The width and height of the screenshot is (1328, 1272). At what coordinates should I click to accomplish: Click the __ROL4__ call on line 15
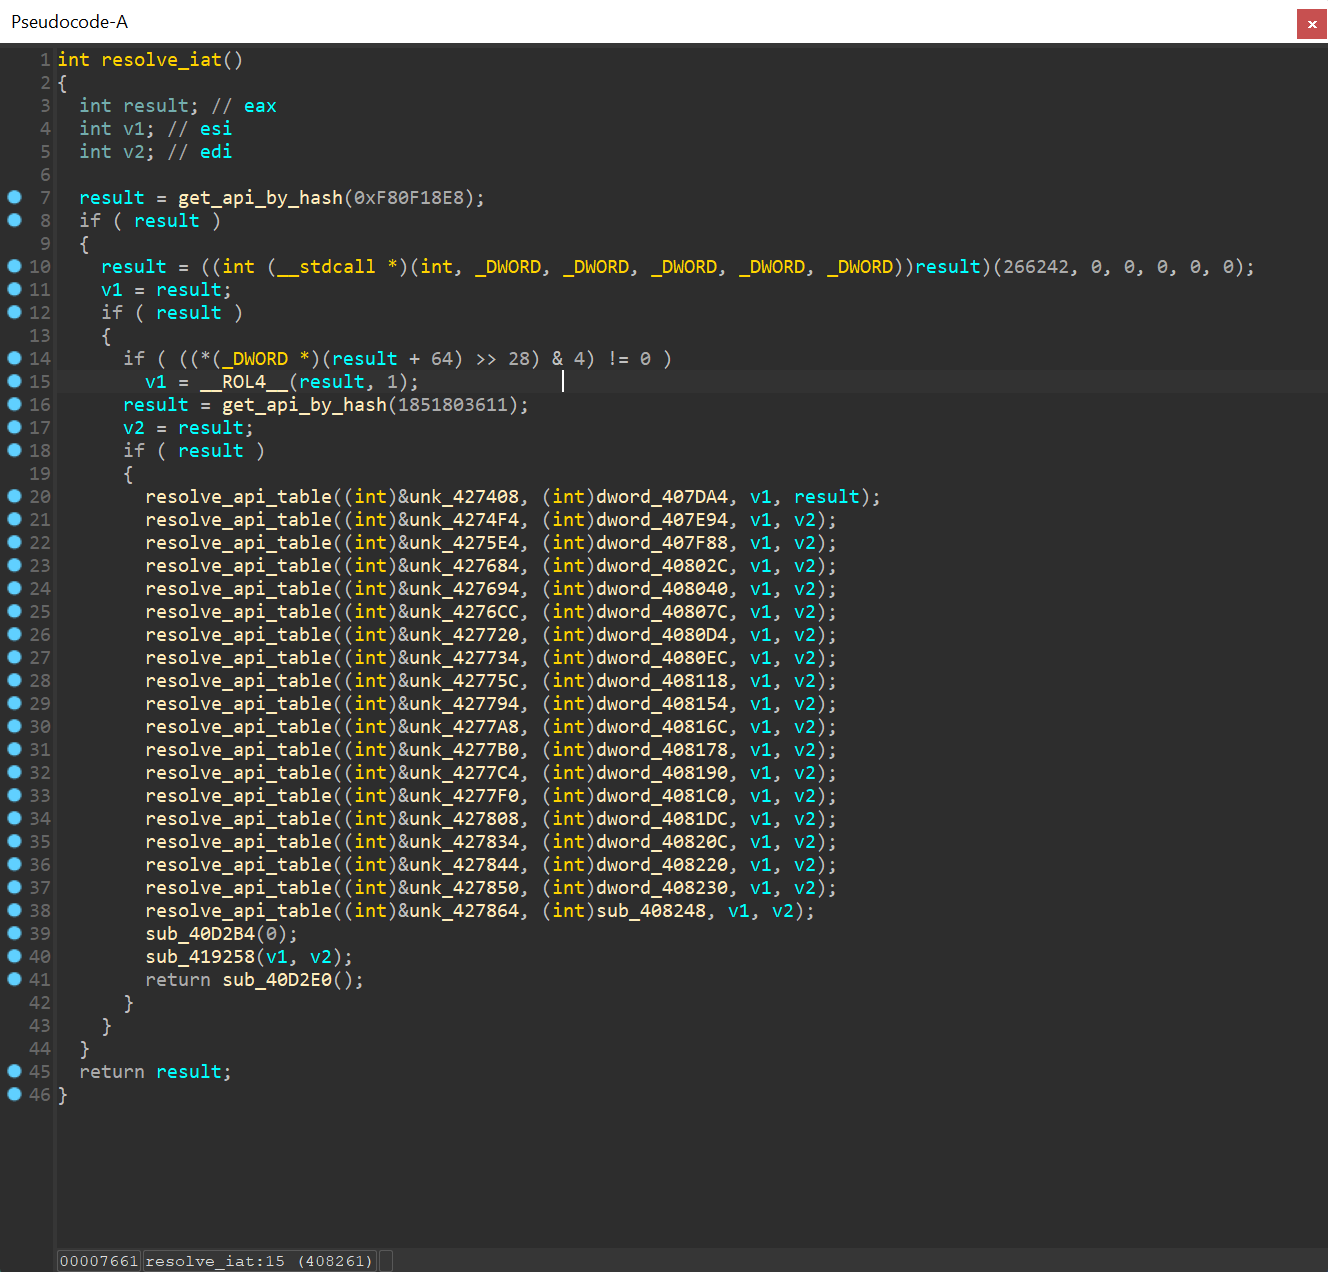tap(243, 382)
